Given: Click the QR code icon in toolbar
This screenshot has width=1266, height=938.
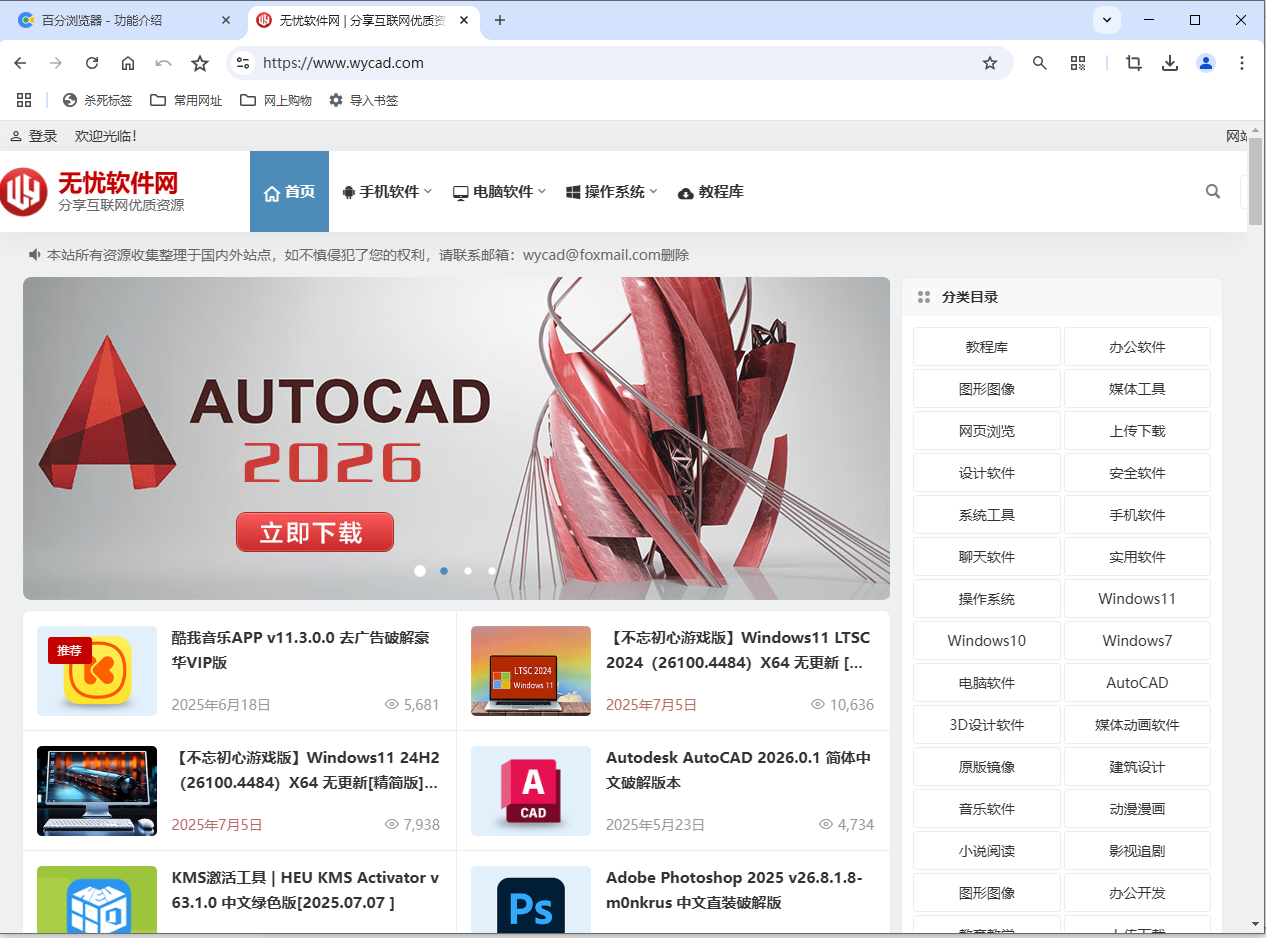Looking at the screenshot, I should [1077, 63].
